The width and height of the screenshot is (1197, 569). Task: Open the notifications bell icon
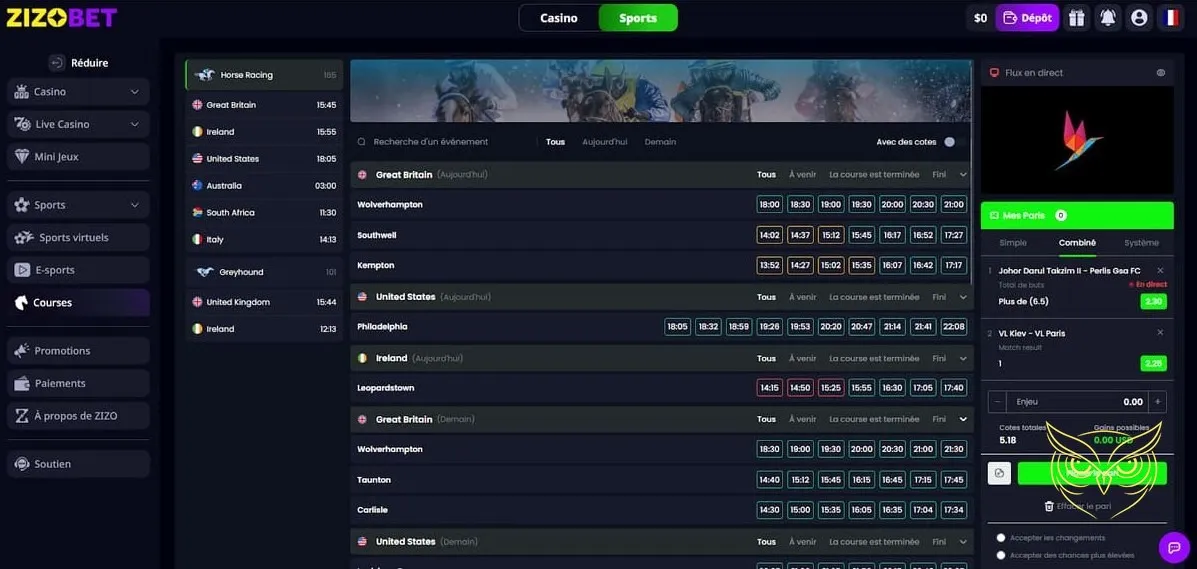pyautogui.click(x=1108, y=18)
